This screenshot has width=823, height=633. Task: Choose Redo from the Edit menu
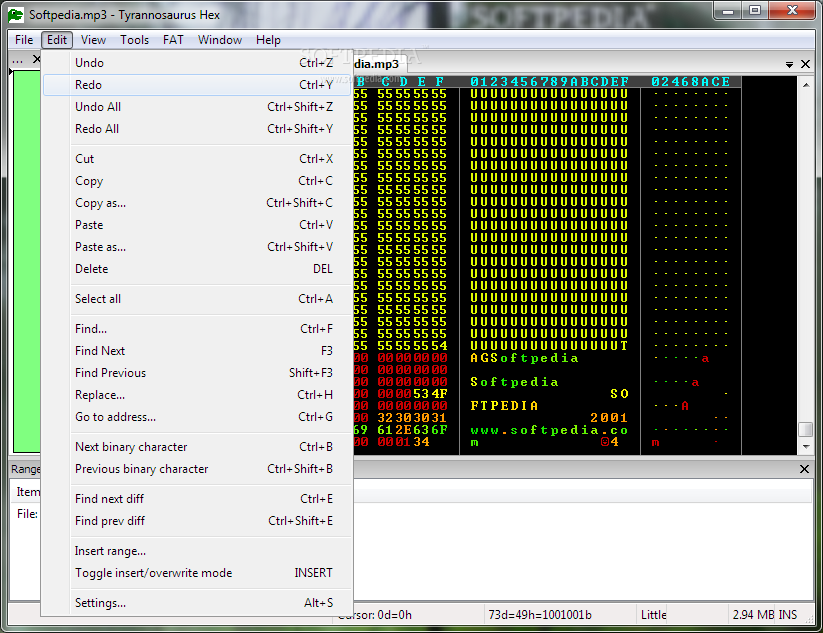[197, 85]
